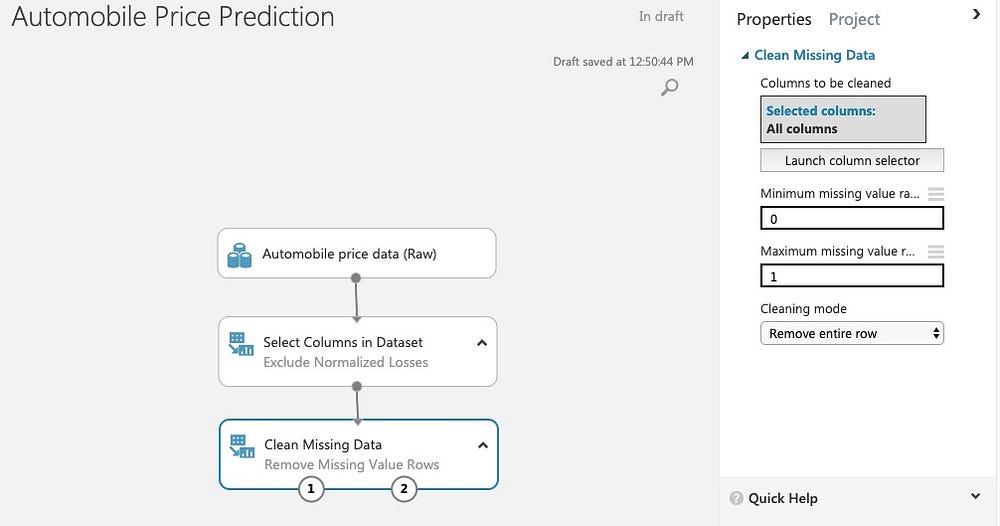The image size is (1000, 526).
Task: Click the Clean Missing Data module icon
Action: click(242, 446)
